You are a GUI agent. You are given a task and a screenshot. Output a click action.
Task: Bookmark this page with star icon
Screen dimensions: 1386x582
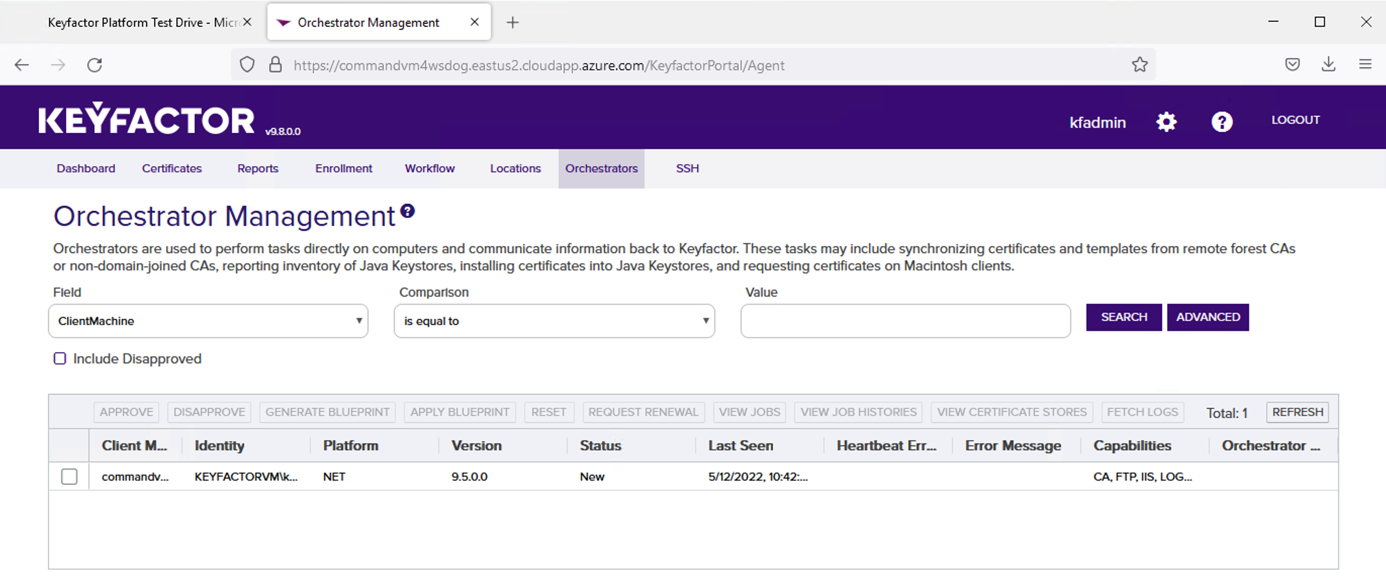[x=1139, y=65]
